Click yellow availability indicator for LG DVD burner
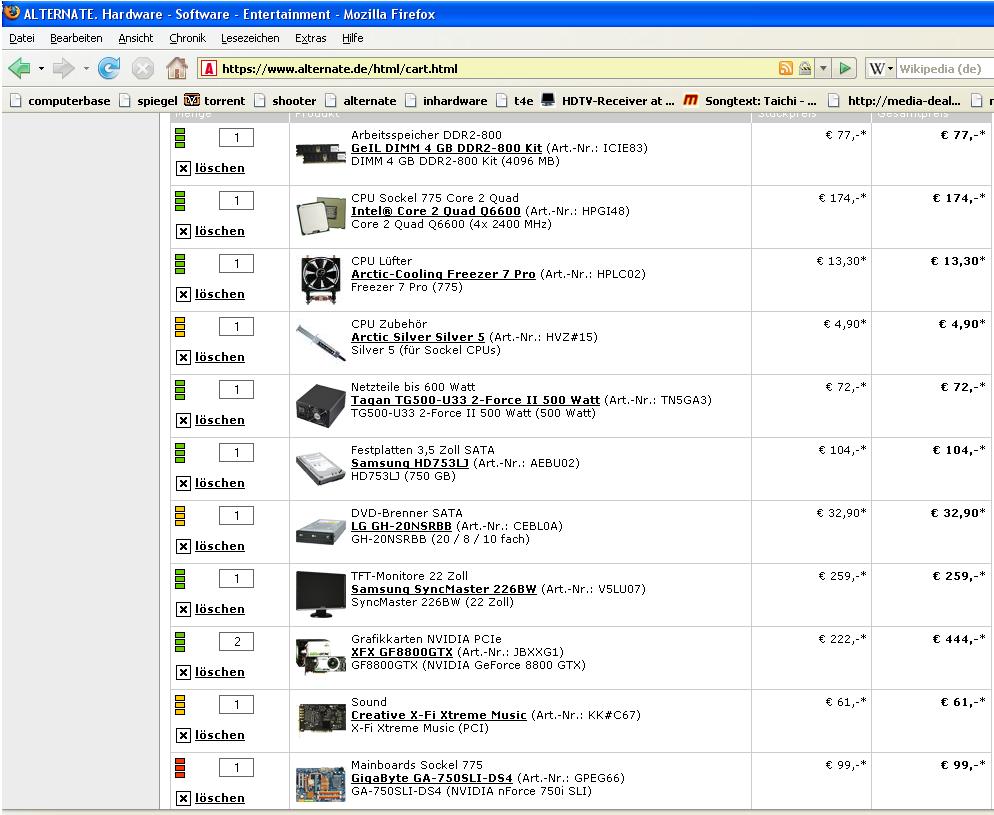The width and height of the screenshot is (994, 815). pos(180,516)
